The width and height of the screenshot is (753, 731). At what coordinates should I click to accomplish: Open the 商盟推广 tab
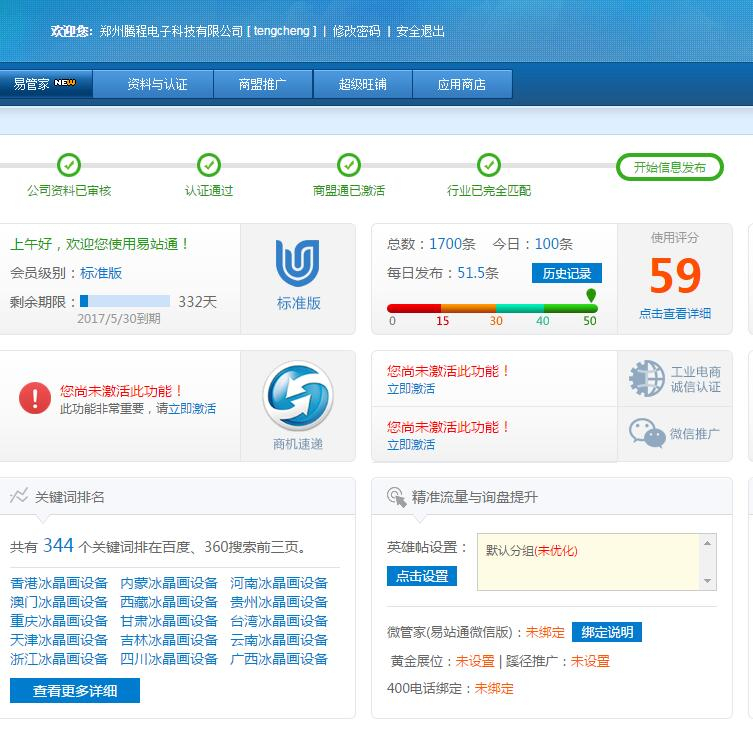click(262, 84)
